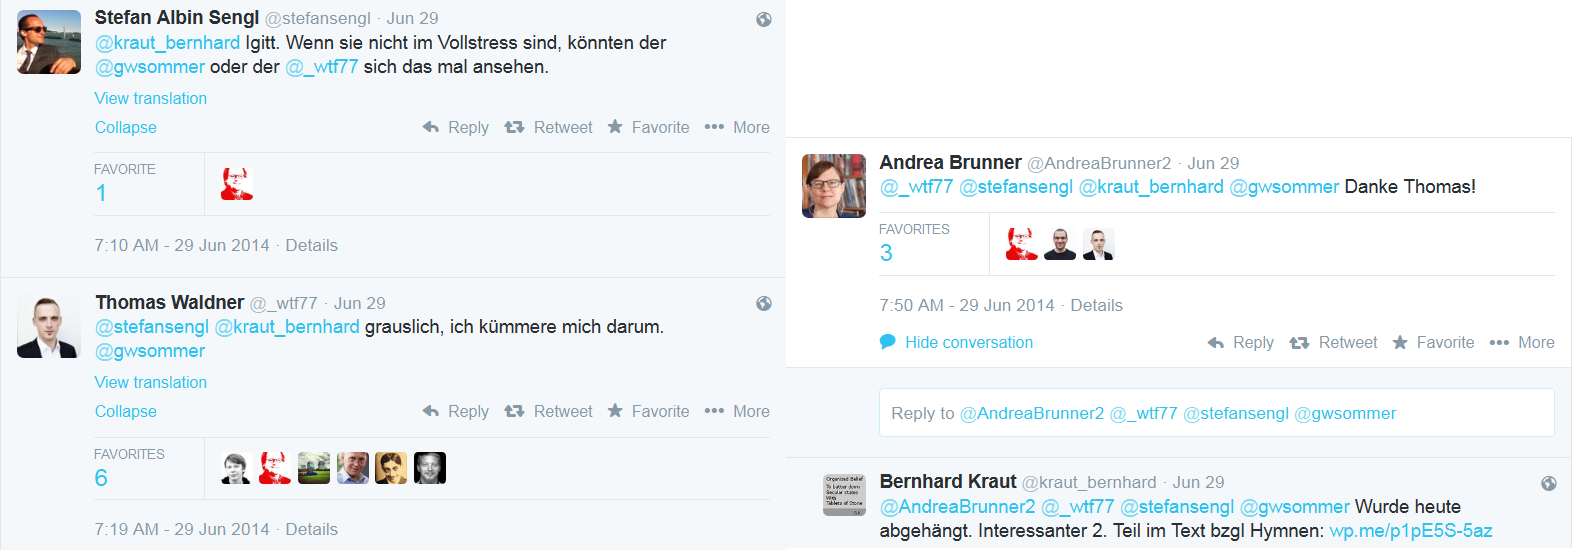
Task: Retweet Andrea Brunner's tweet
Action: [1334, 343]
